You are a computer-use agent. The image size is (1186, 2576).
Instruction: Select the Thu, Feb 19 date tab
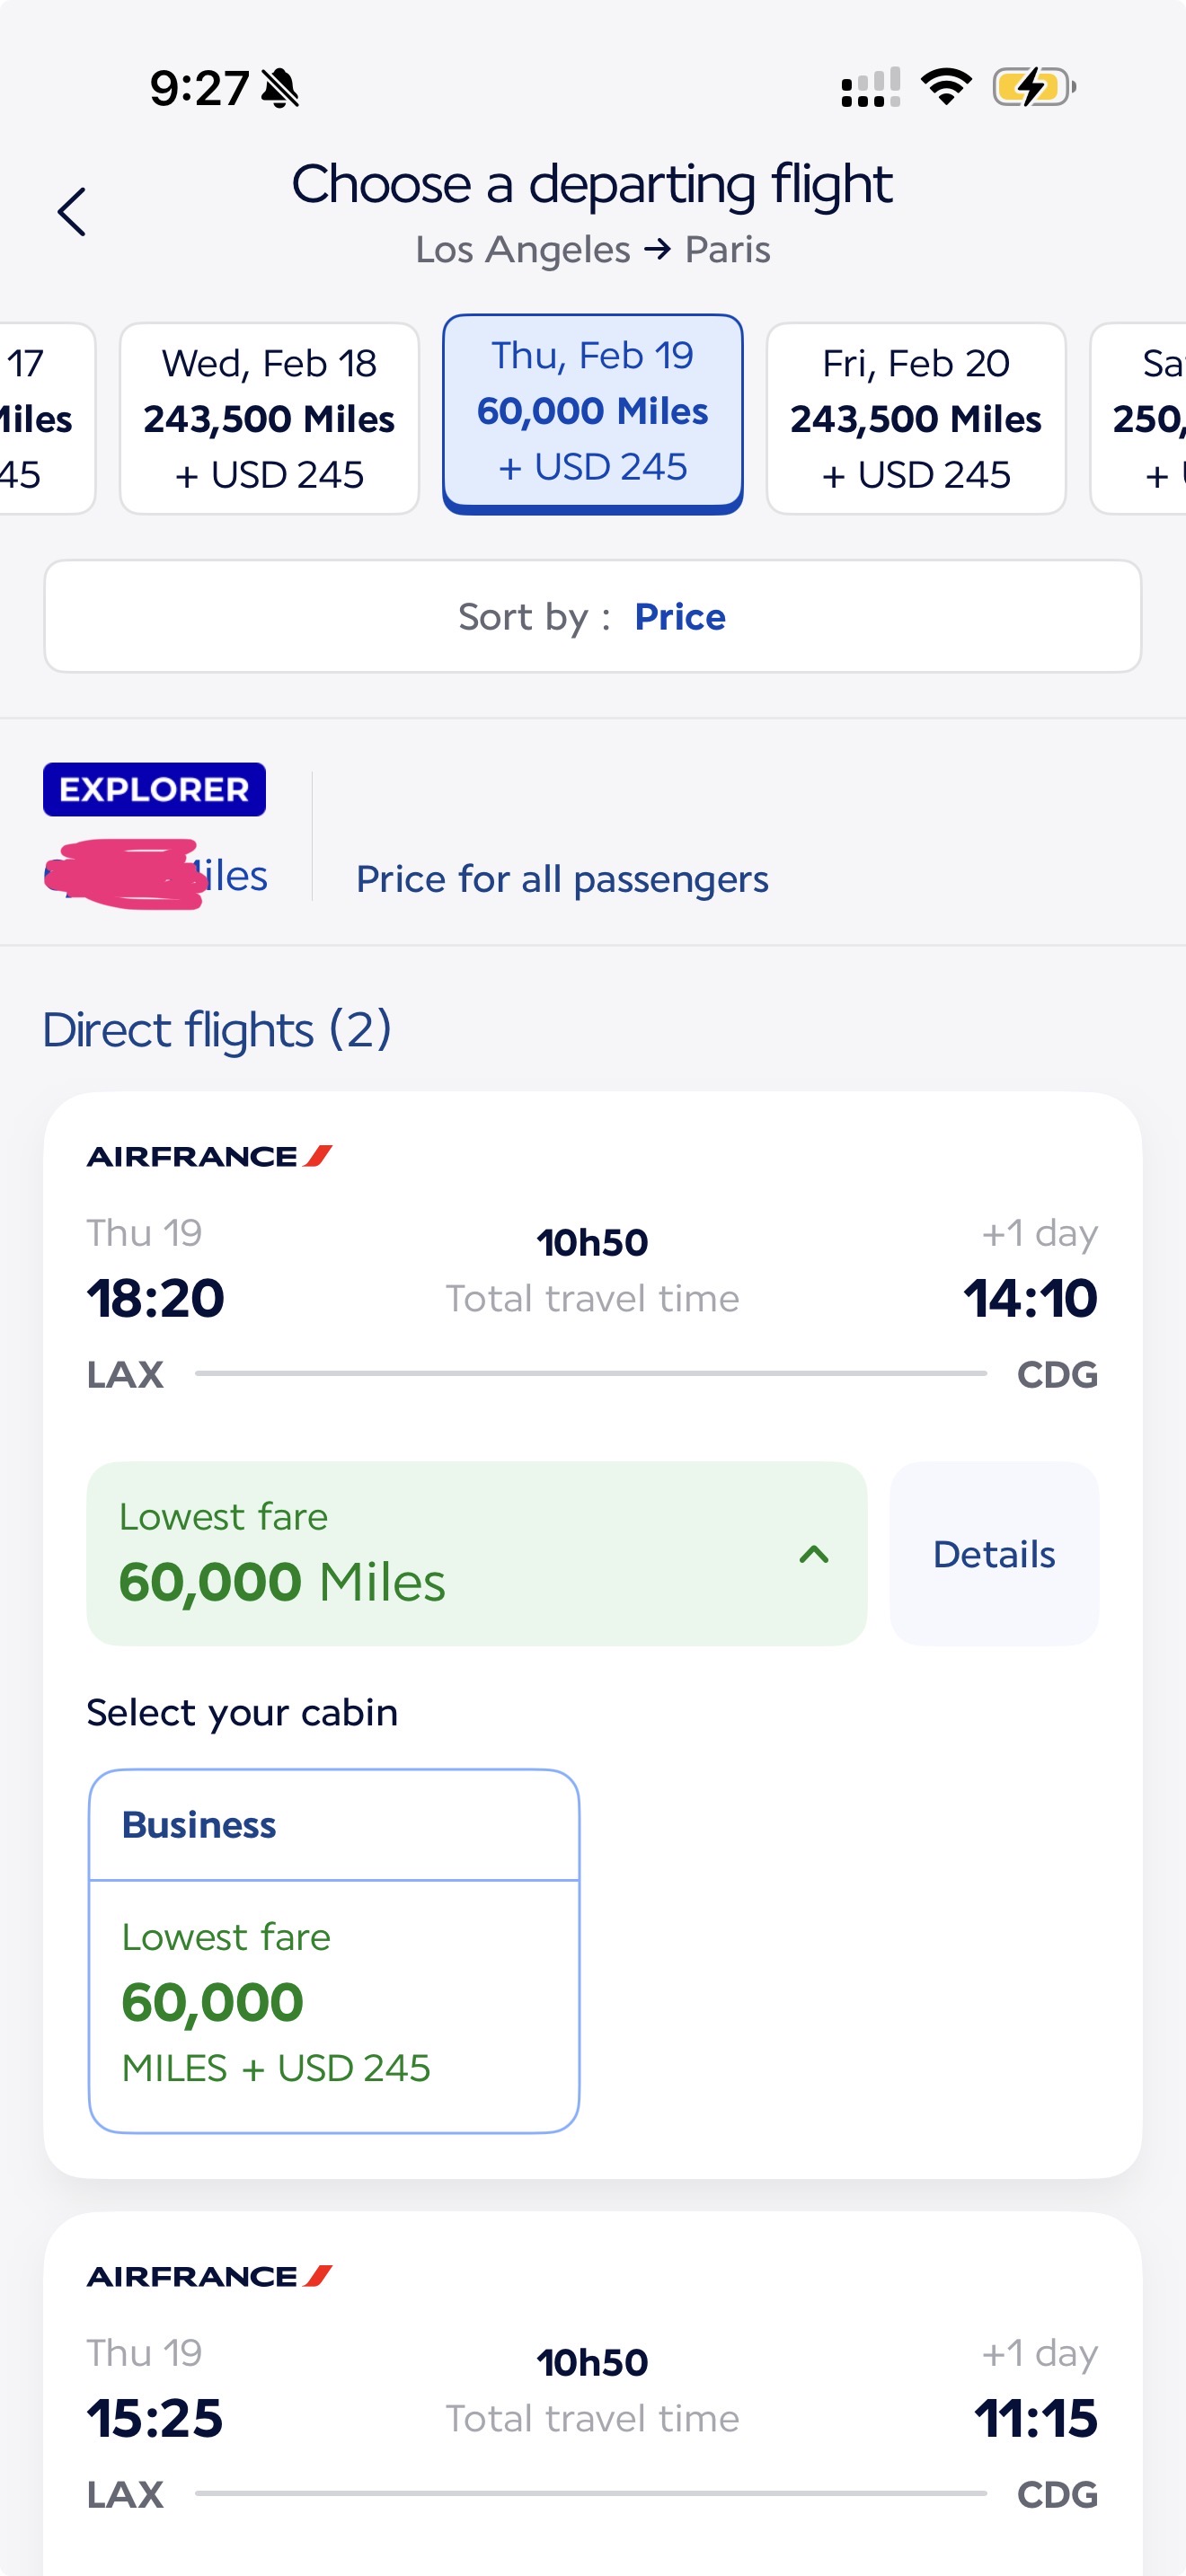click(x=592, y=413)
